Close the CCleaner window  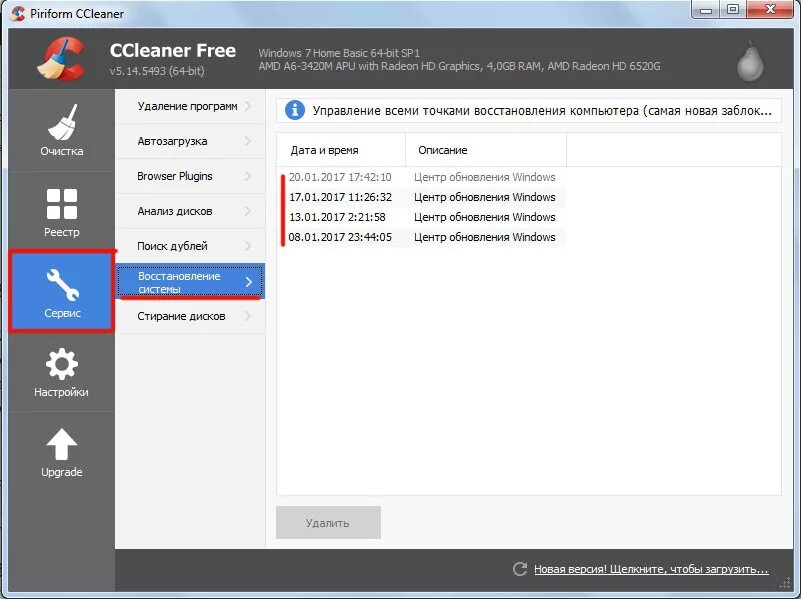coord(771,10)
